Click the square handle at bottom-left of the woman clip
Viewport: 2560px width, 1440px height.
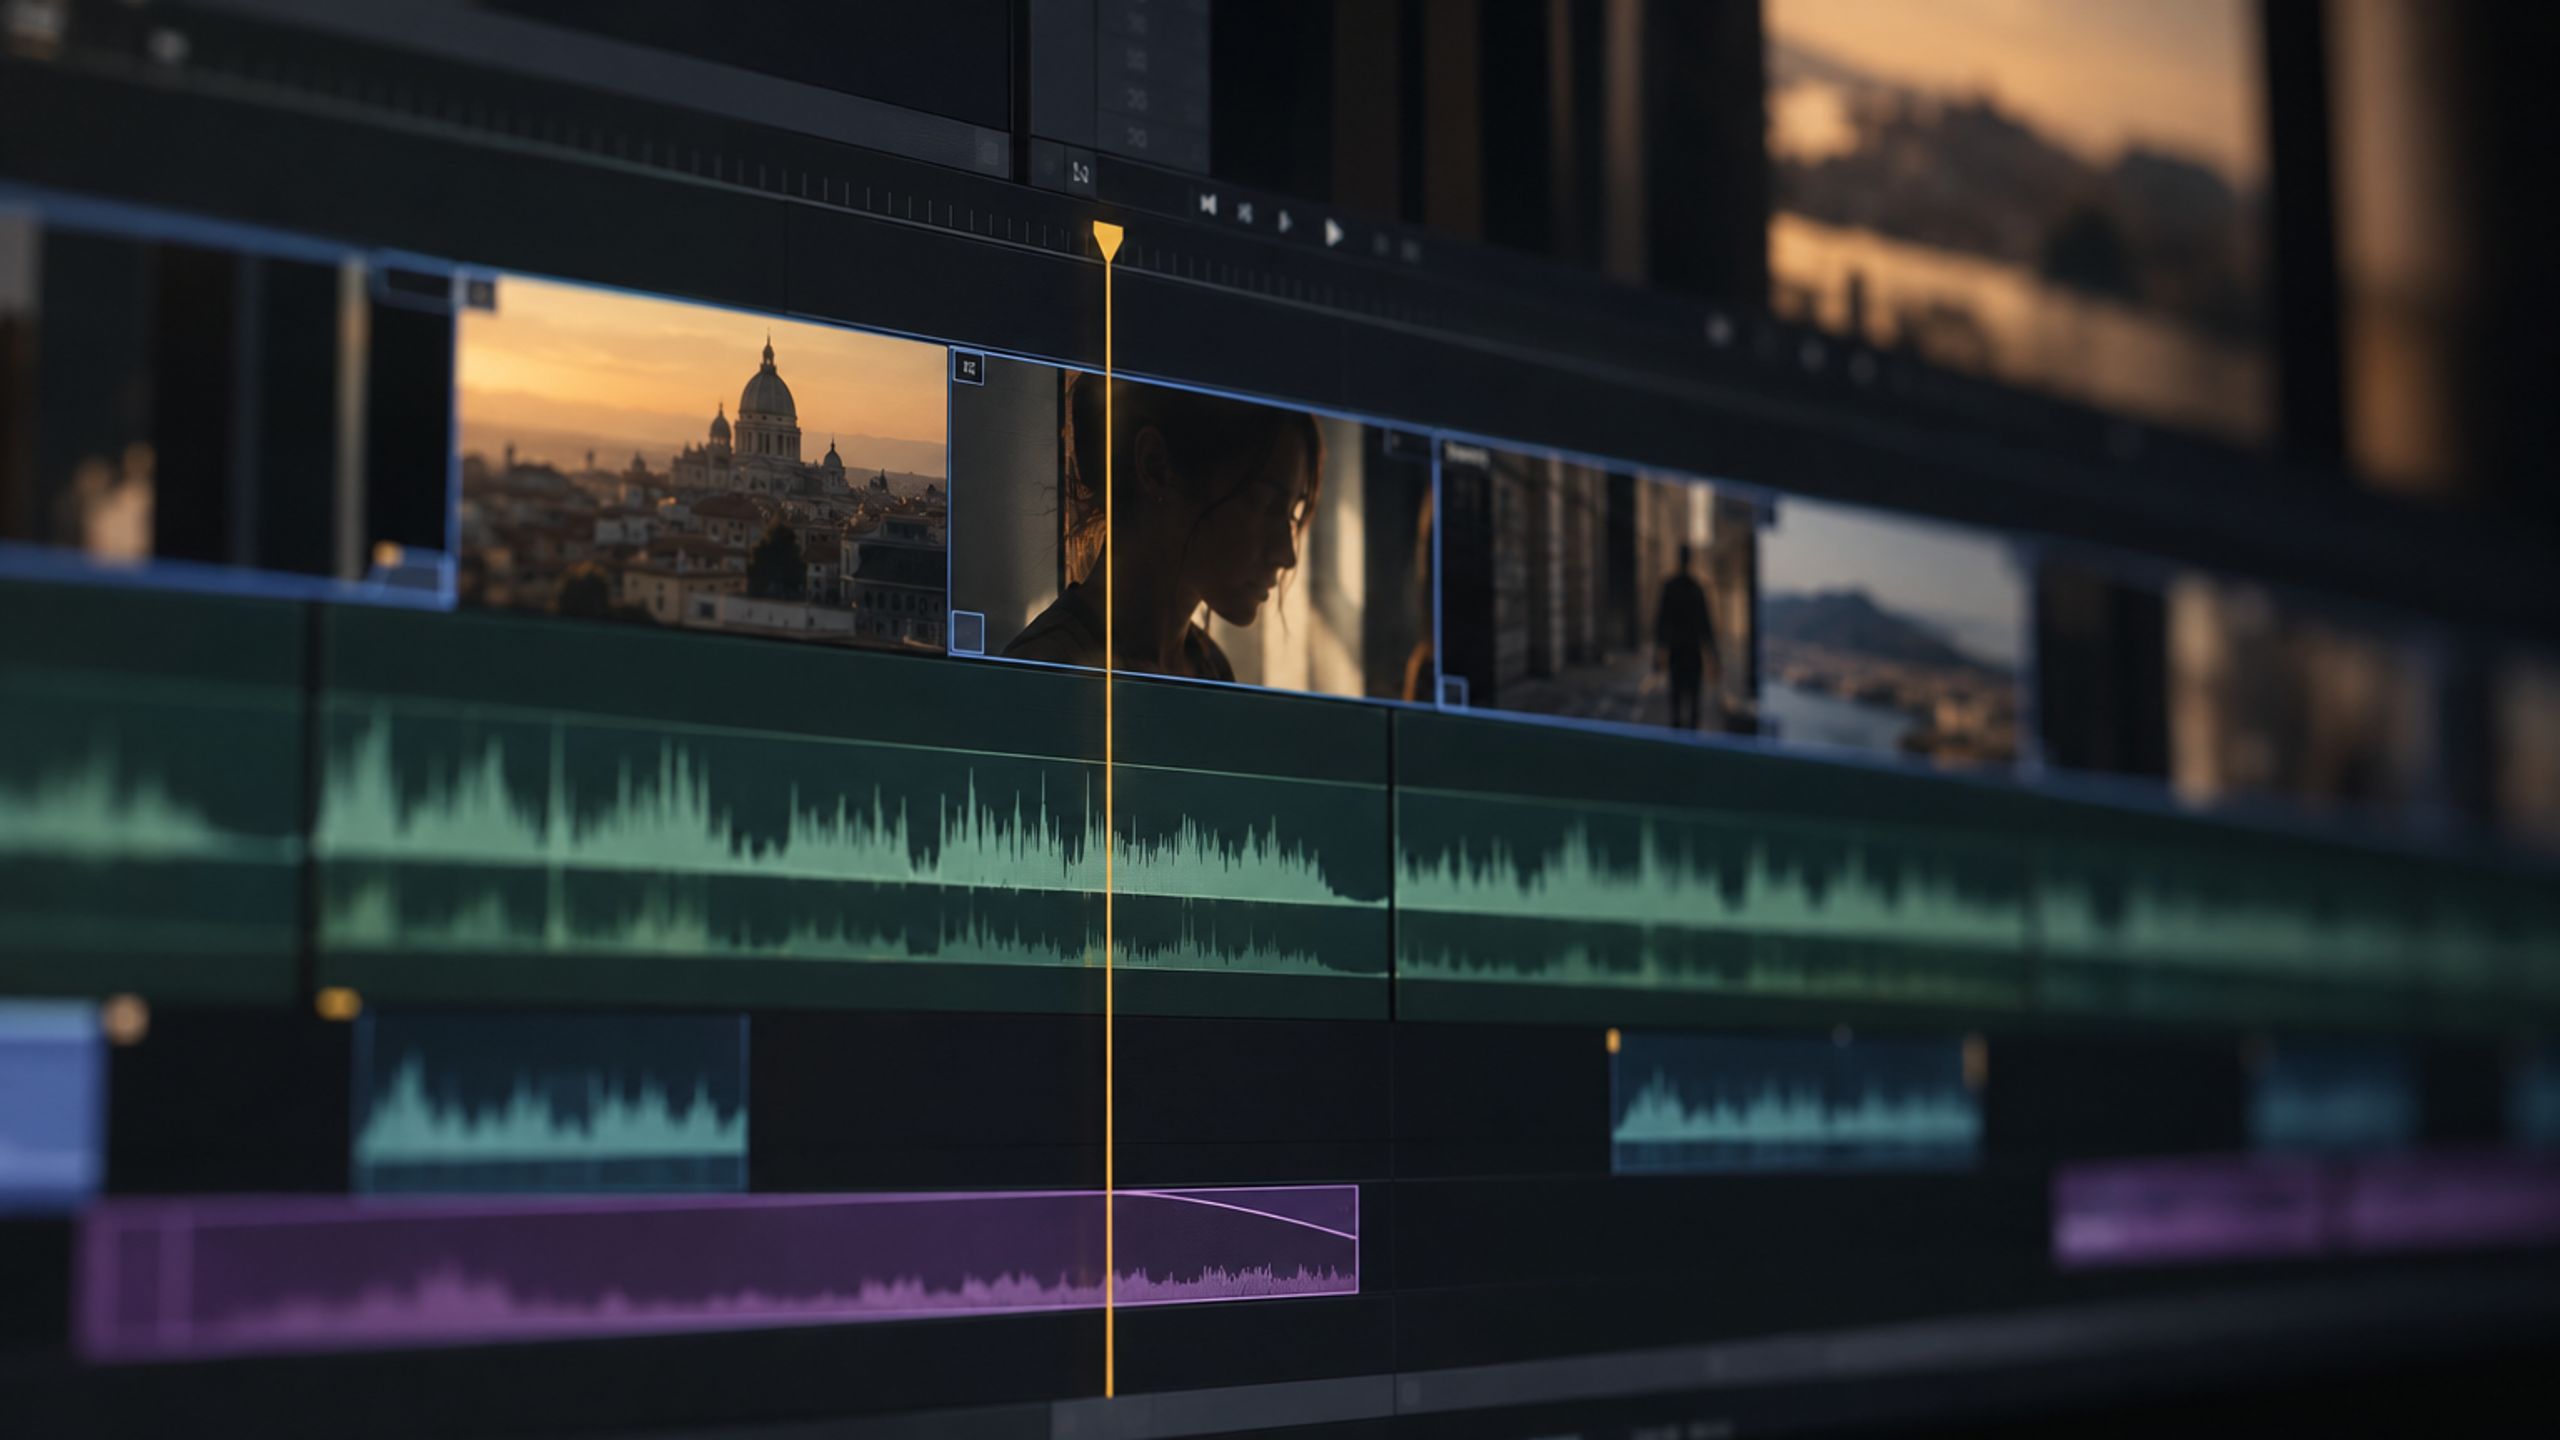(967, 632)
